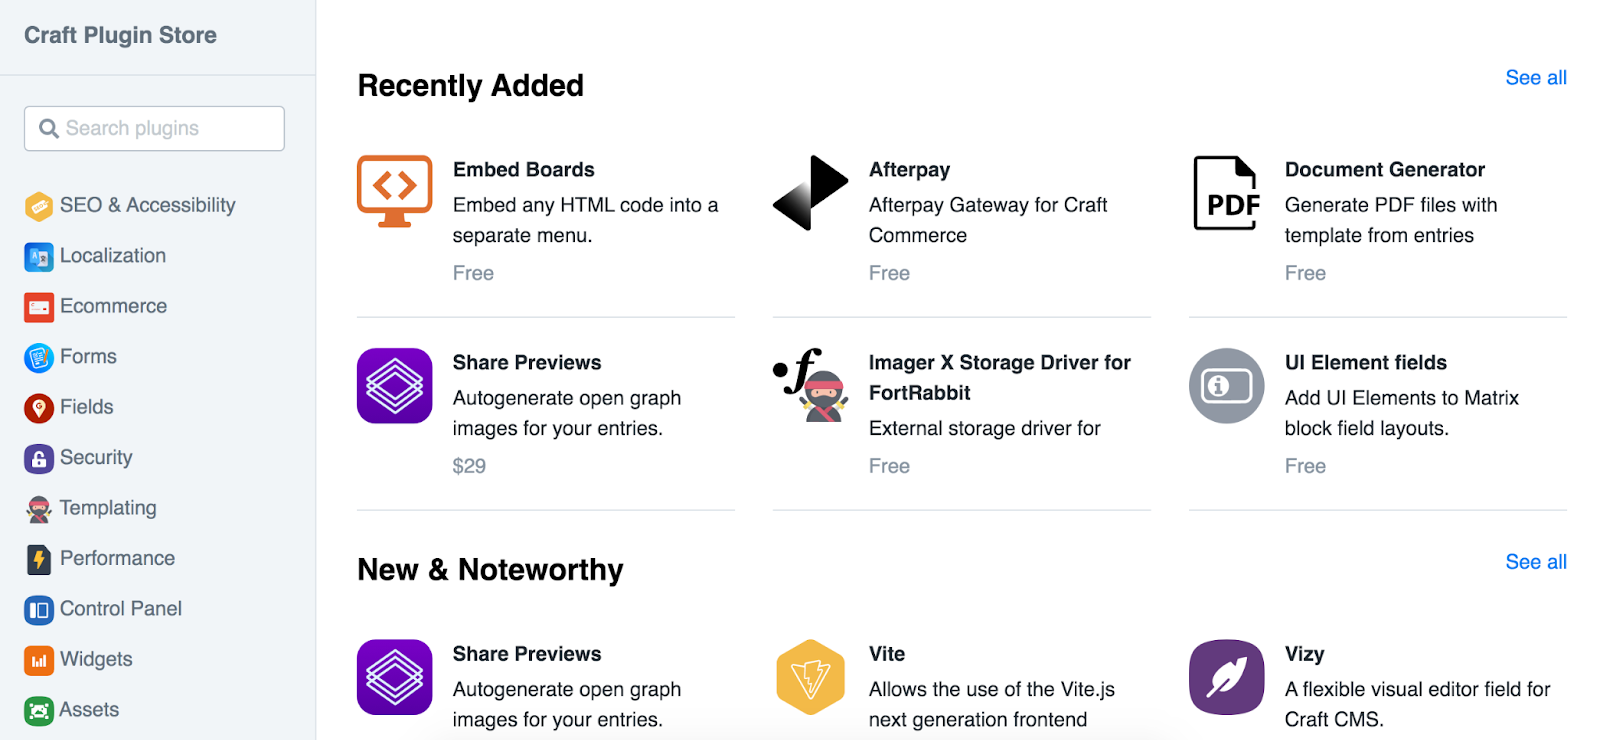Click the Localization translation icon
The image size is (1600, 740).
(38, 256)
